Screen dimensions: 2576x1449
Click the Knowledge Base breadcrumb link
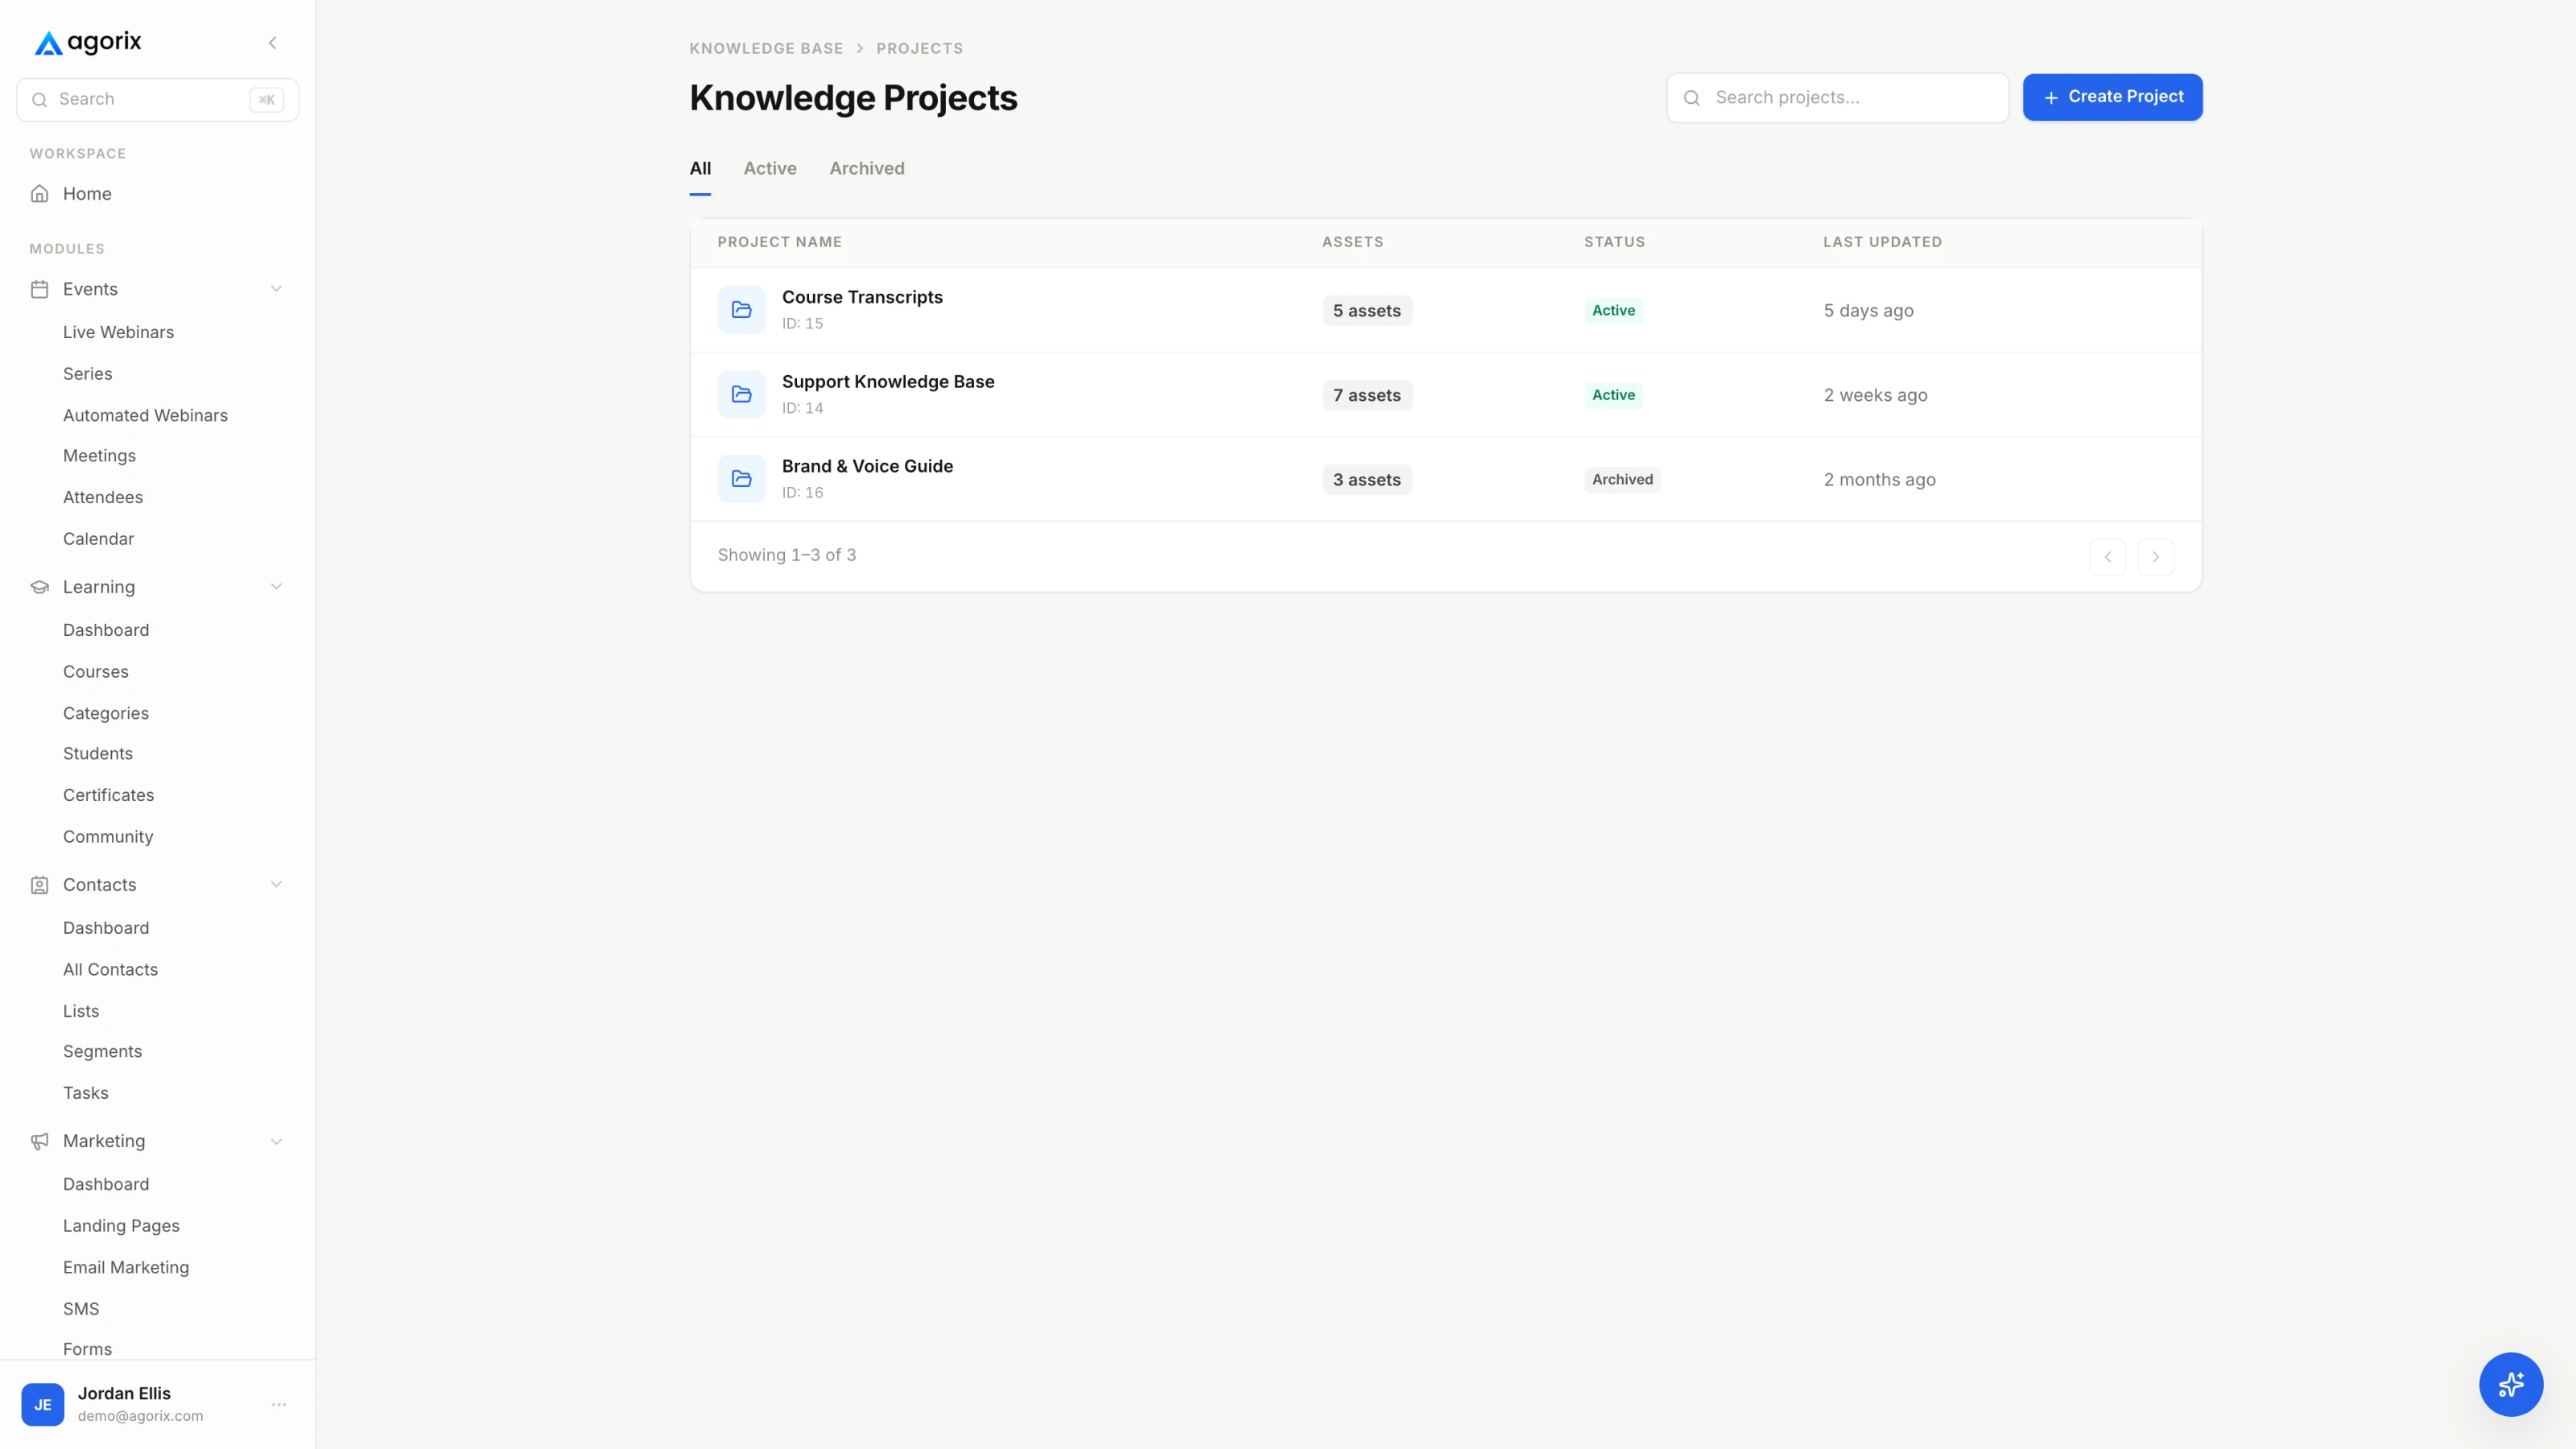point(766,48)
